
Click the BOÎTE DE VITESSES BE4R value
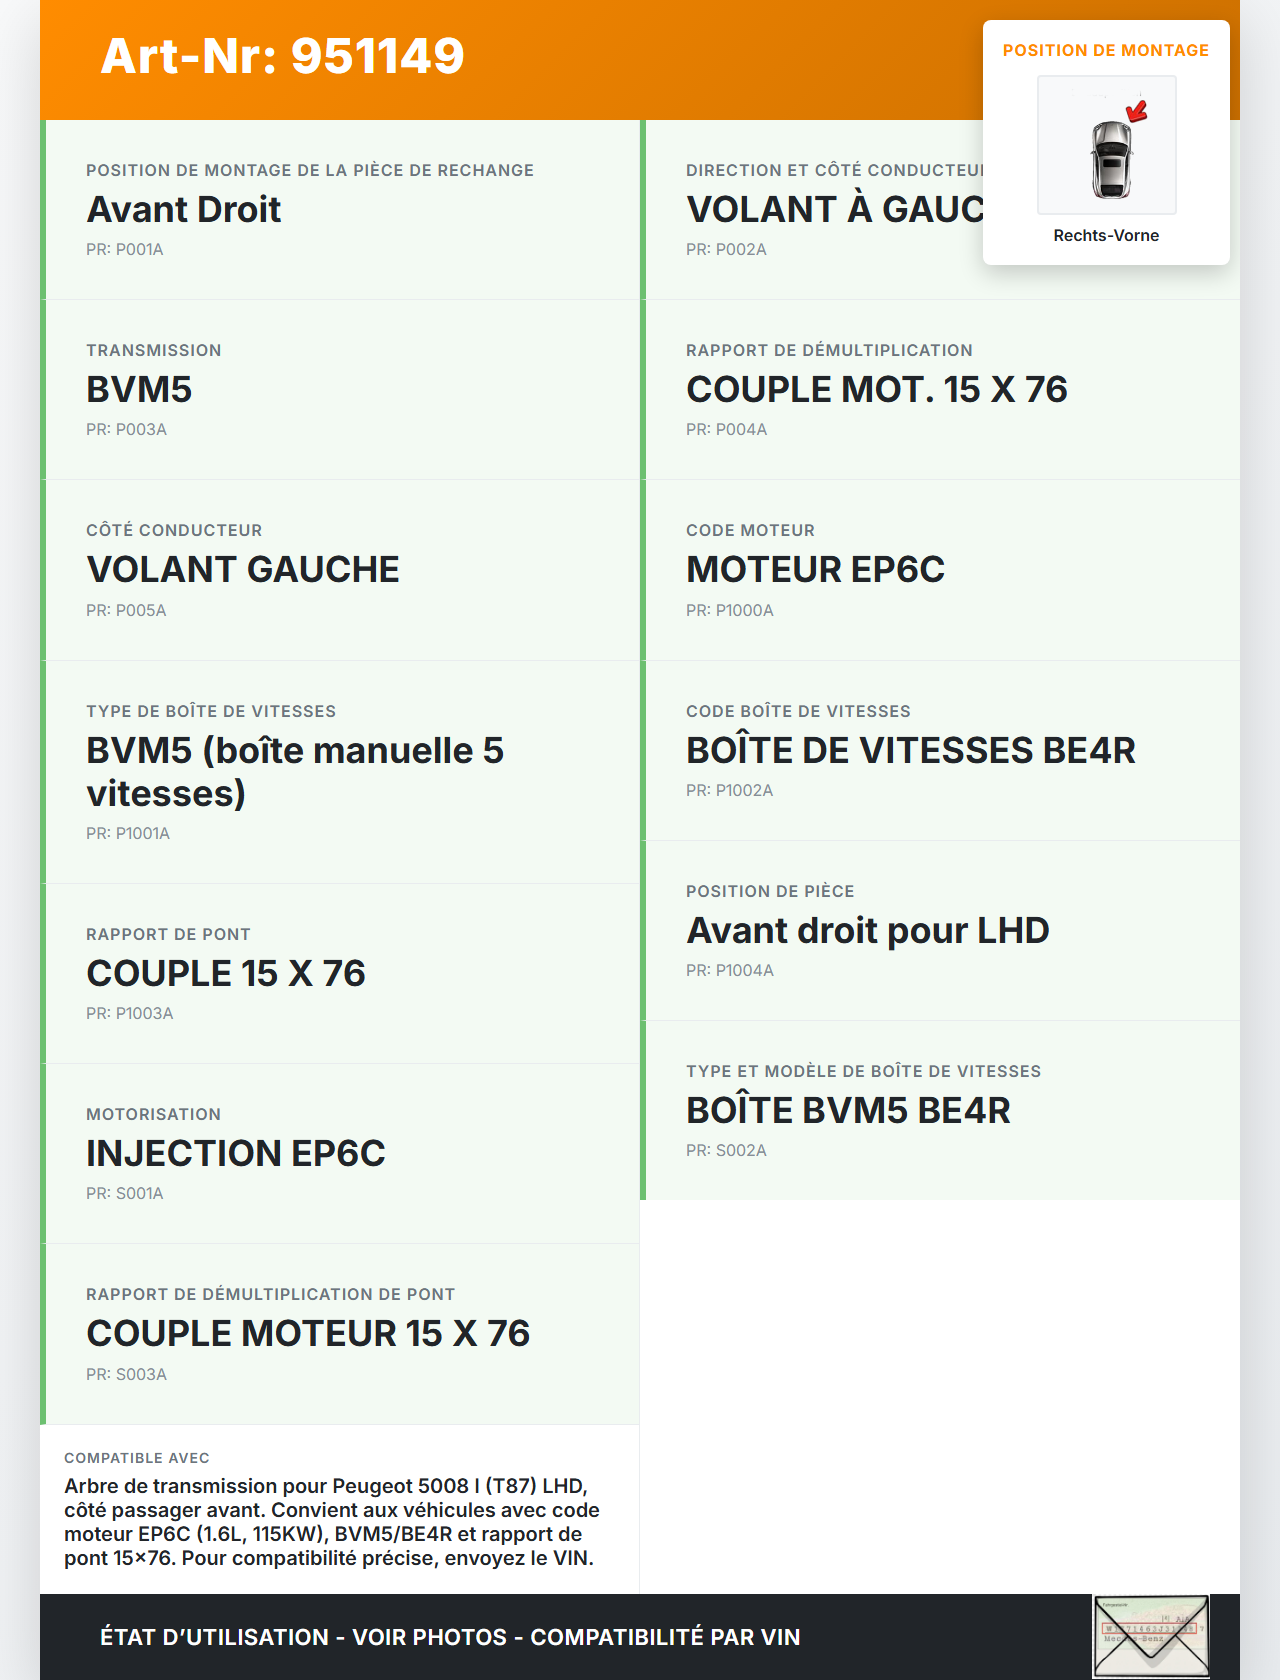[x=911, y=751]
